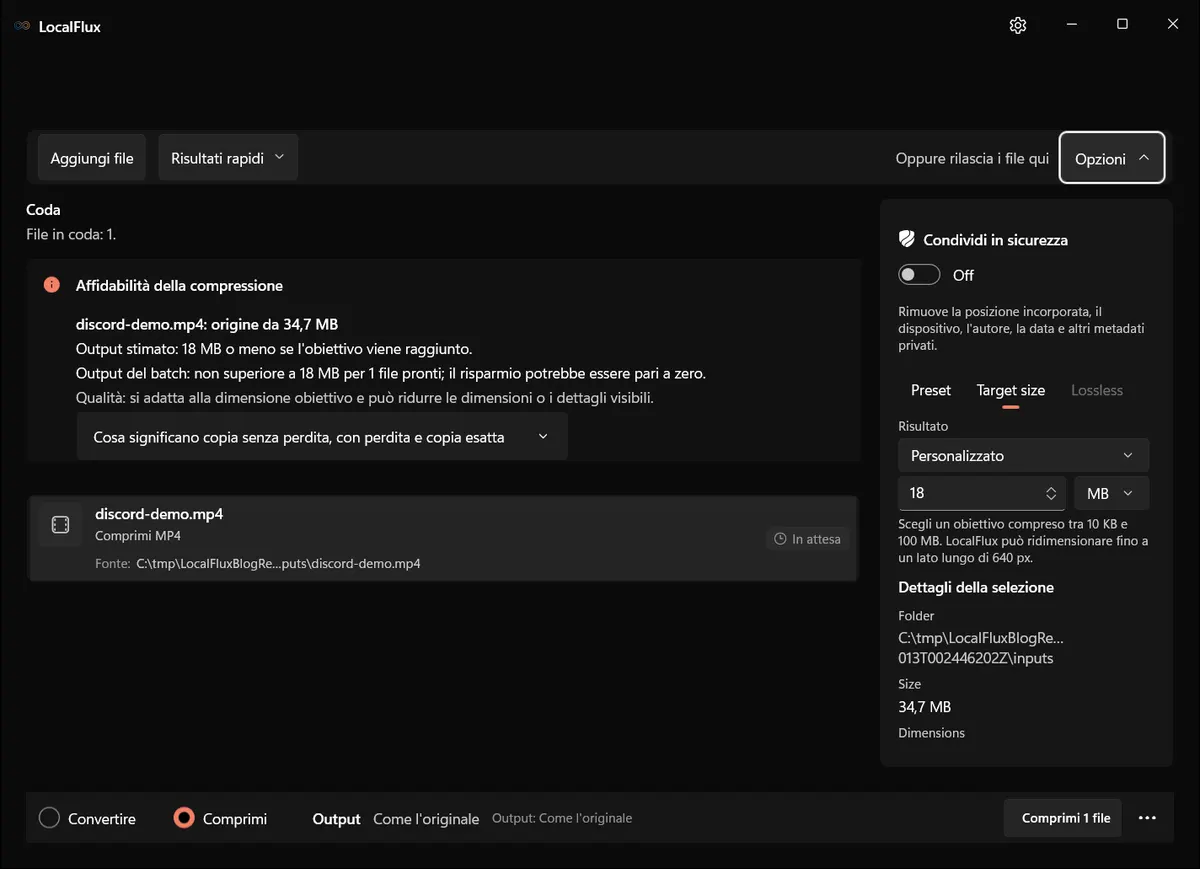Minimize the LocalFlux window
The image size is (1200, 869).
pos(1071,25)
